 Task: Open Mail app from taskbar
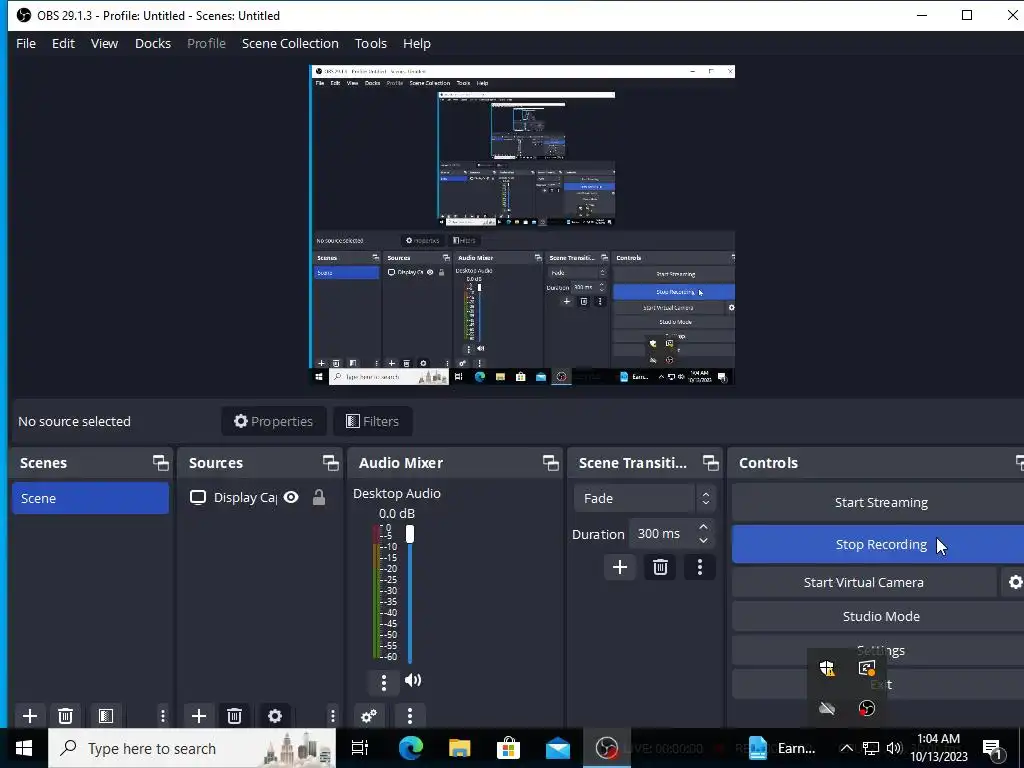pos(558,748)
